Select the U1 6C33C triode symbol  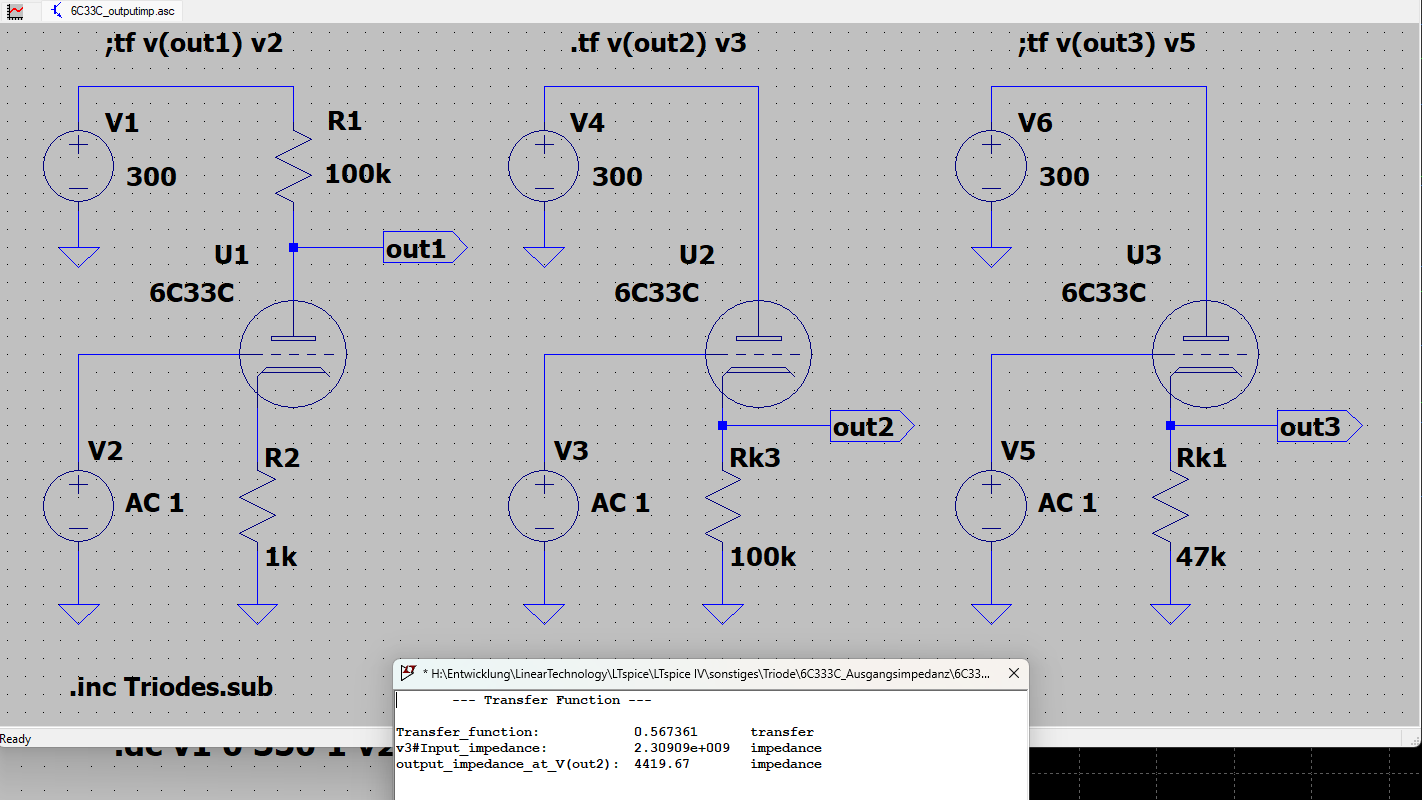pyautogui.click(x=293, y=355)
